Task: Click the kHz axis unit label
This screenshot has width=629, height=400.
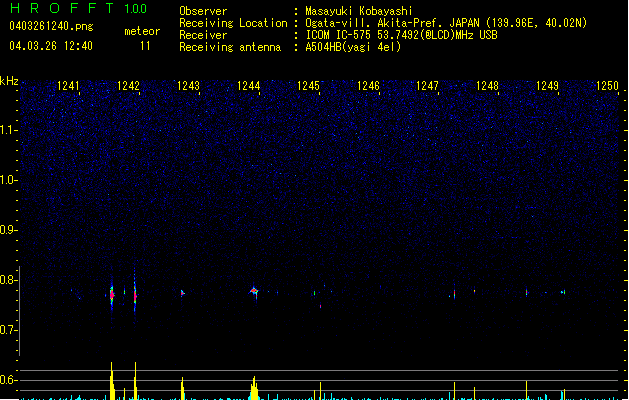Action: 9,81
